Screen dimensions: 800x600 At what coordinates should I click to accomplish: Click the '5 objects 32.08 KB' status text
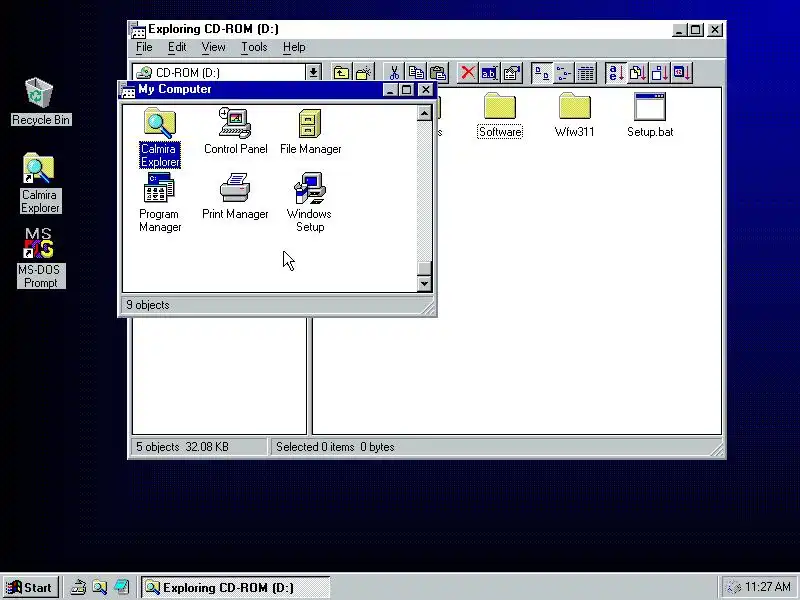pyautogui.click(x=182, y=447)
